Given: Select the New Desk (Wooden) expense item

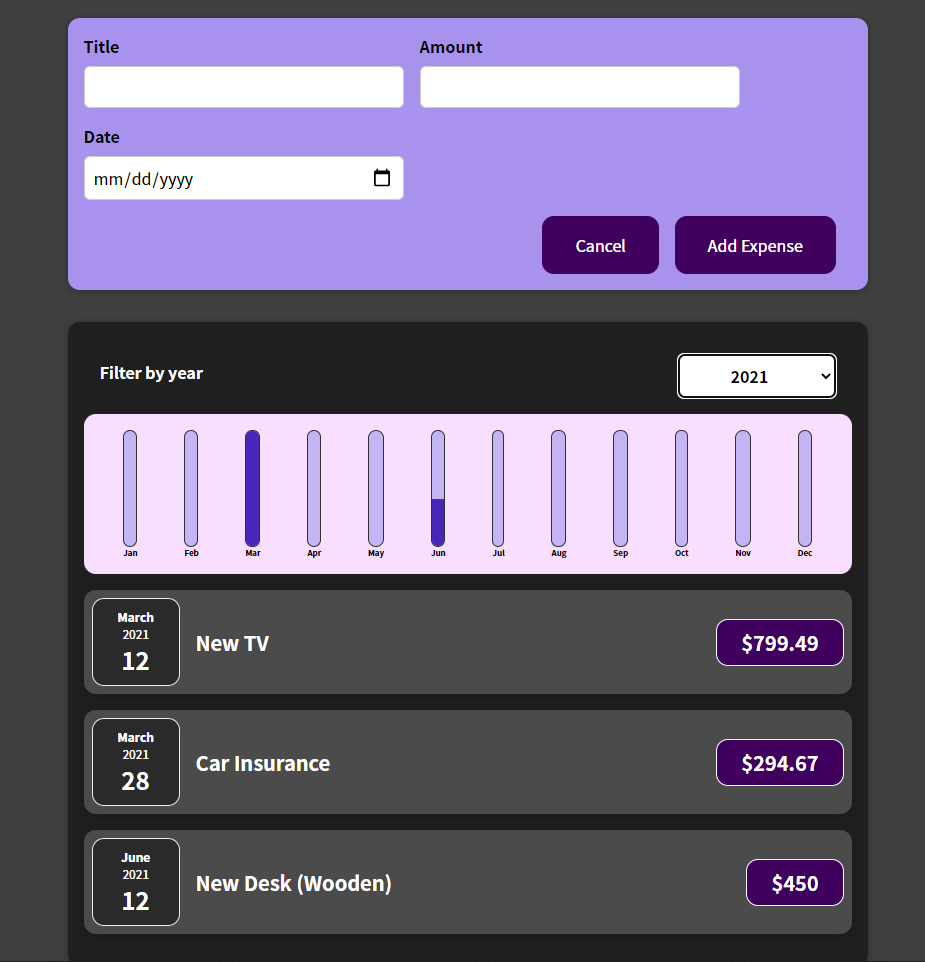Looking at the screenshot, I should (468, 882).
